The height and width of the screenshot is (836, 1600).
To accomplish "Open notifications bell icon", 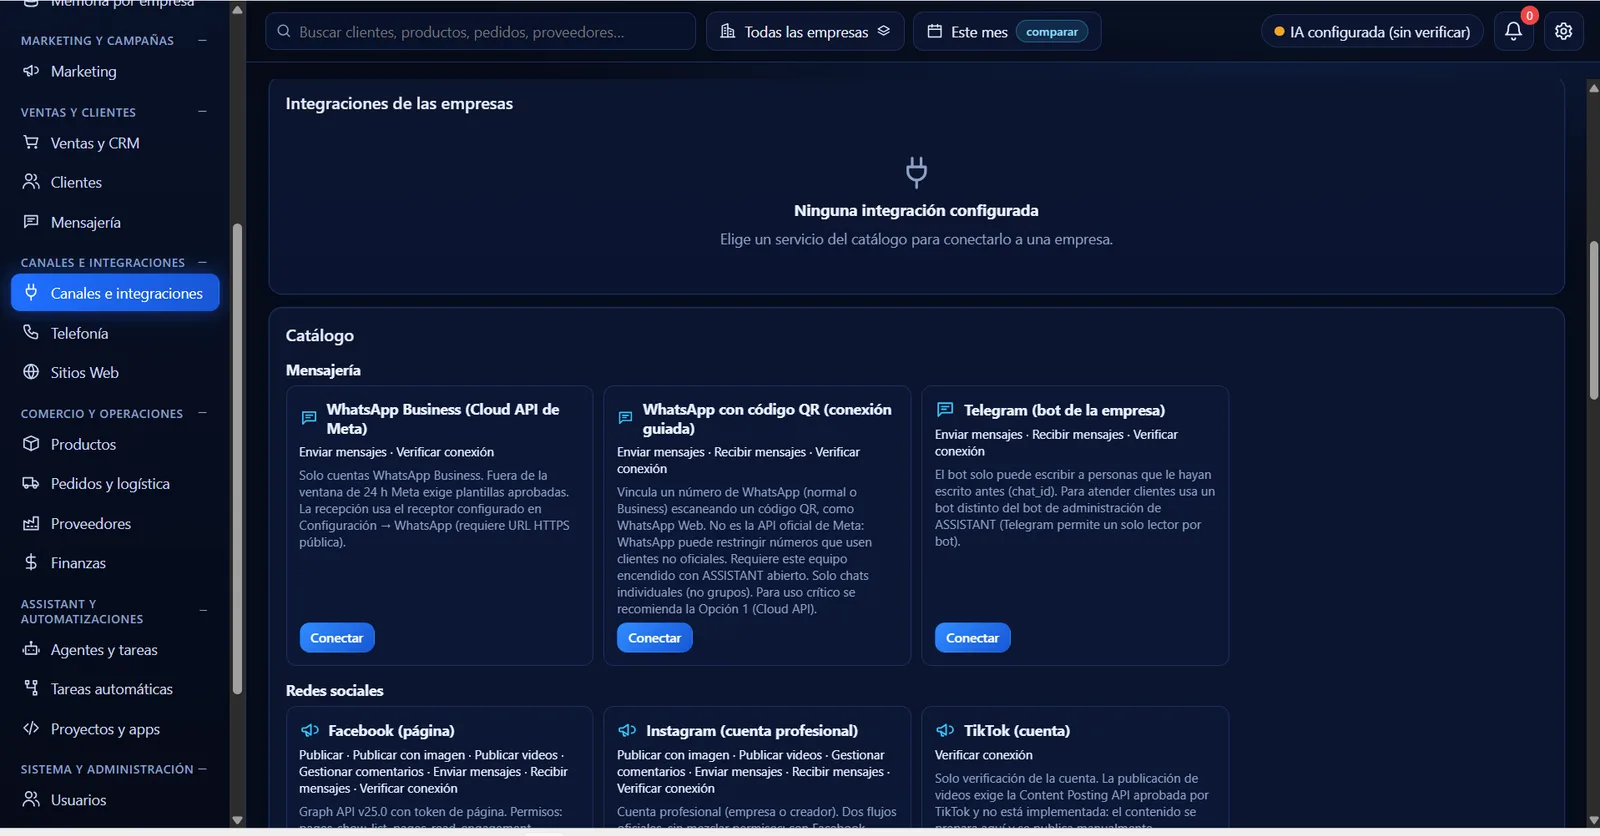I will [x=1513, y=31].
